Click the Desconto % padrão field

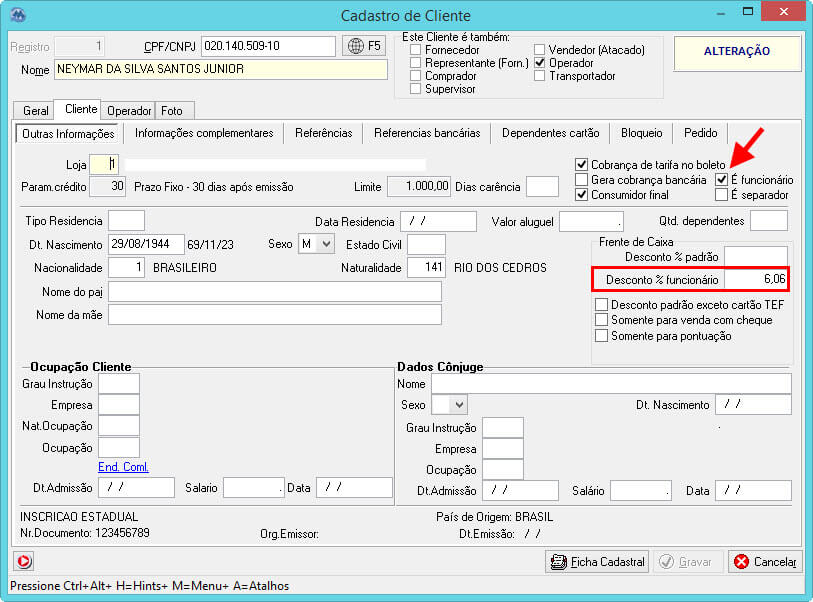point(756,257)
